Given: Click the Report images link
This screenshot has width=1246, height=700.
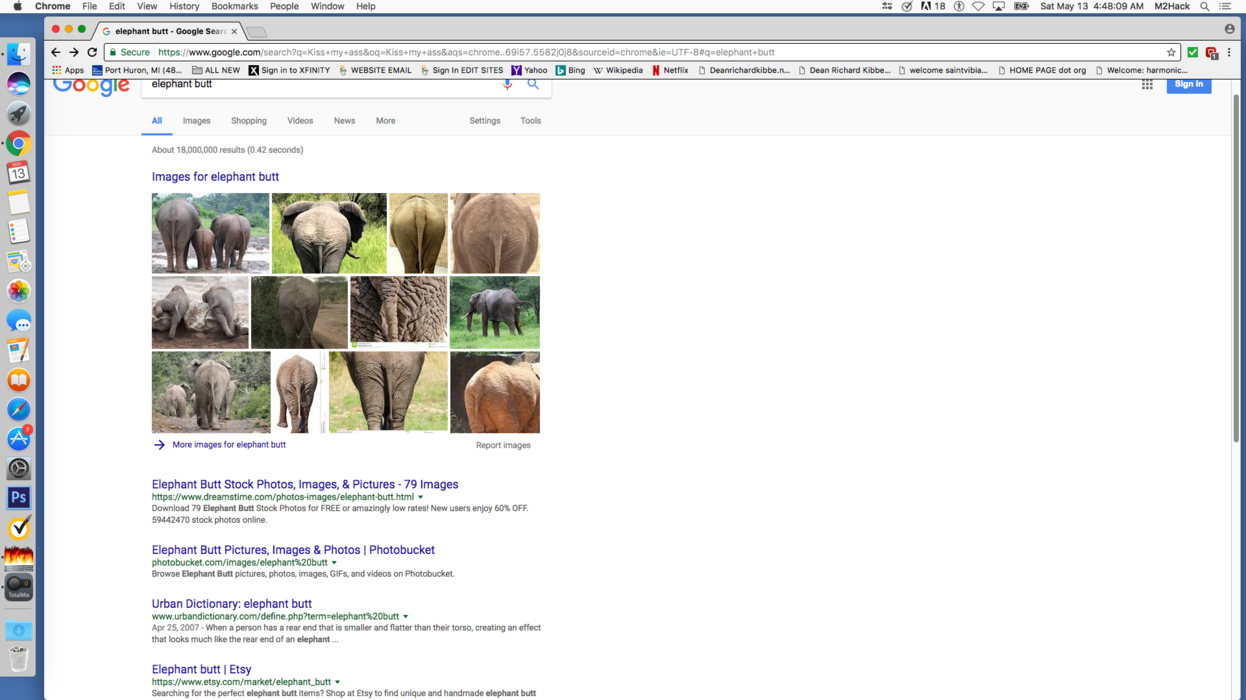Looking at the screenshot, I should click(x=503, y=446).
